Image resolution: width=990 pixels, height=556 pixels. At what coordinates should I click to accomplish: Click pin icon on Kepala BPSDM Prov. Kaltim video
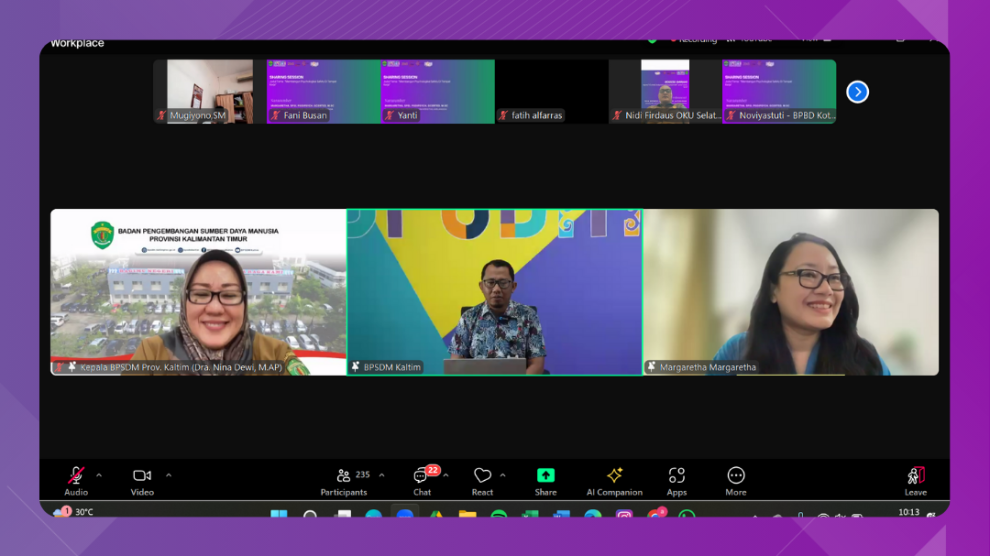pos(72,367)
